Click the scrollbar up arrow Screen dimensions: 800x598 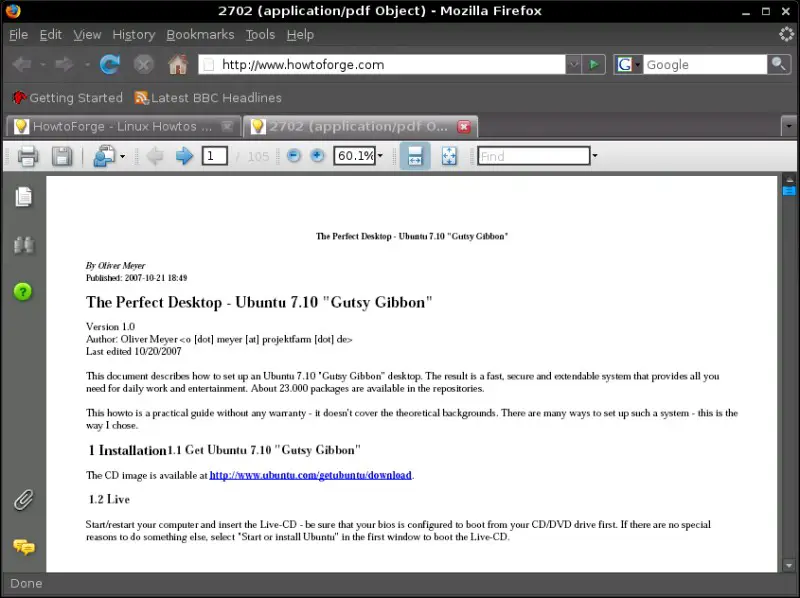pyautogui.click(x=789, y=180)
